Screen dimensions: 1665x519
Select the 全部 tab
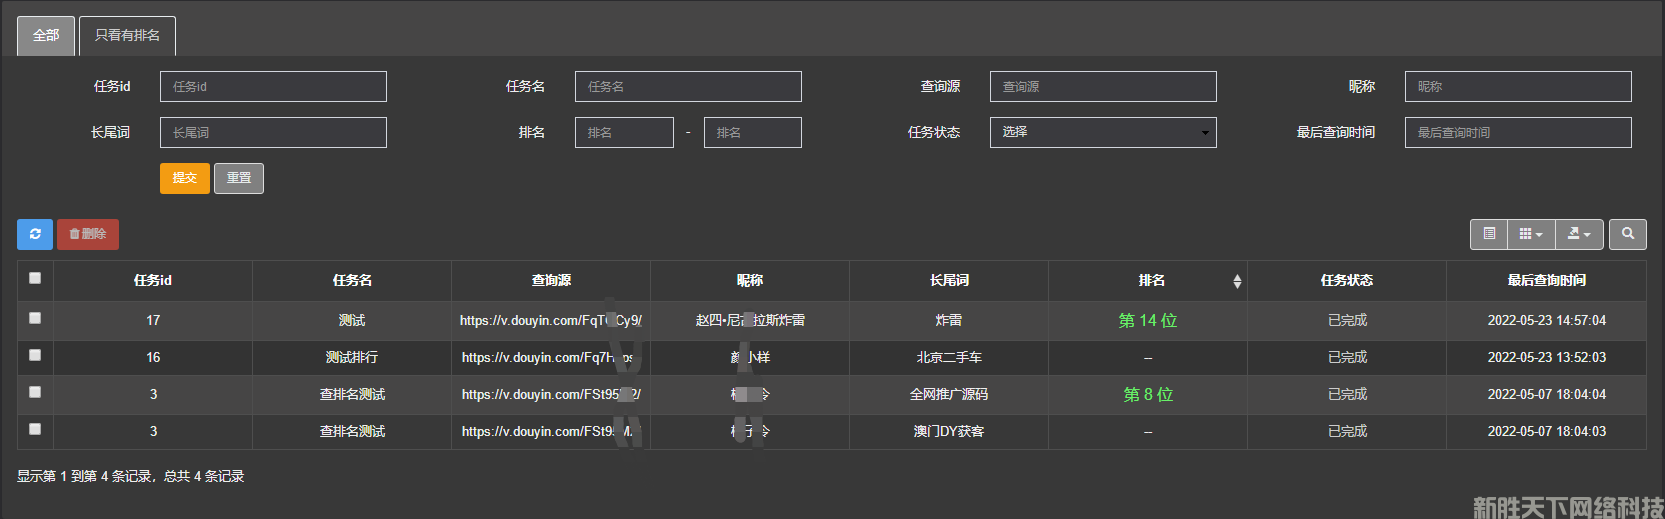[46, 36]
